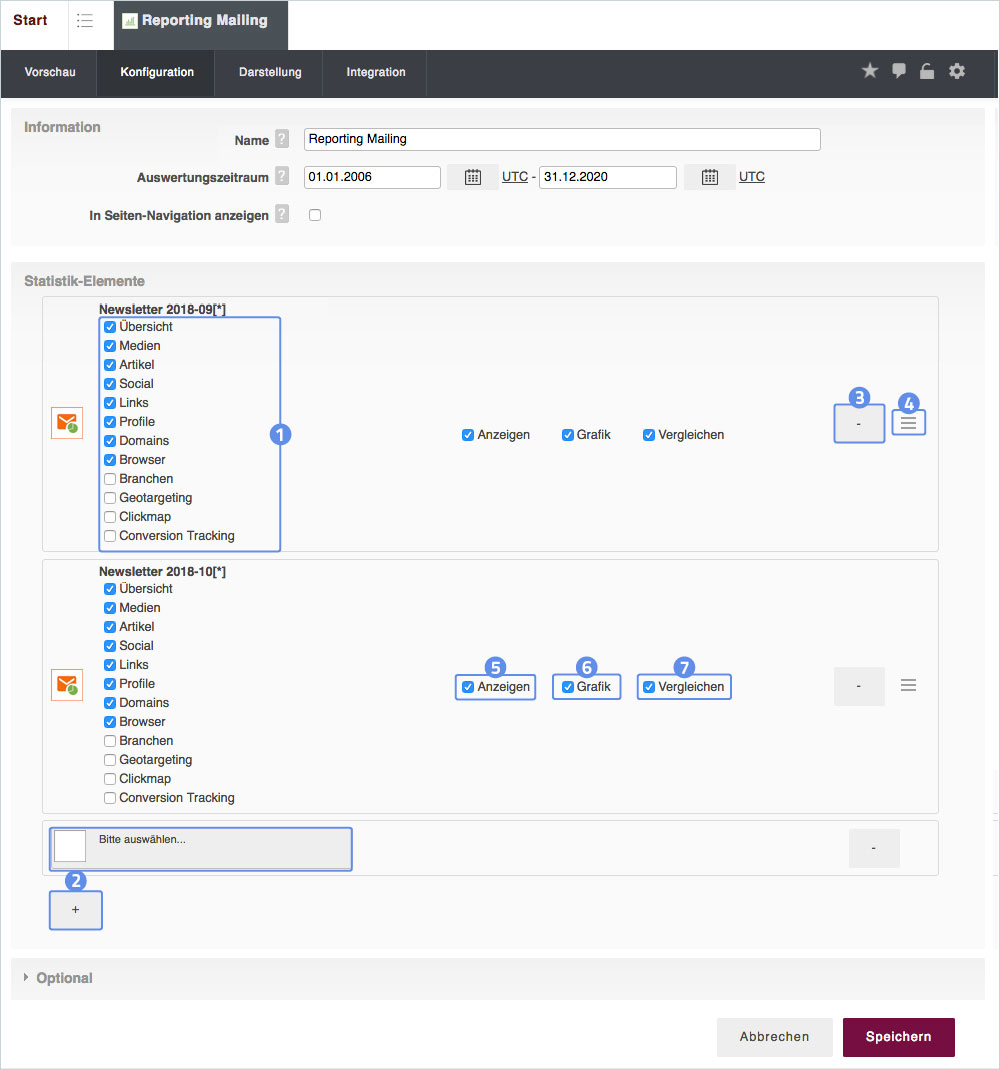The height and width of the screenshot is (1069, 1000).
Task: Toggle In Seiten-Navigation anzeigen checkbox
Action: (315, 215)
